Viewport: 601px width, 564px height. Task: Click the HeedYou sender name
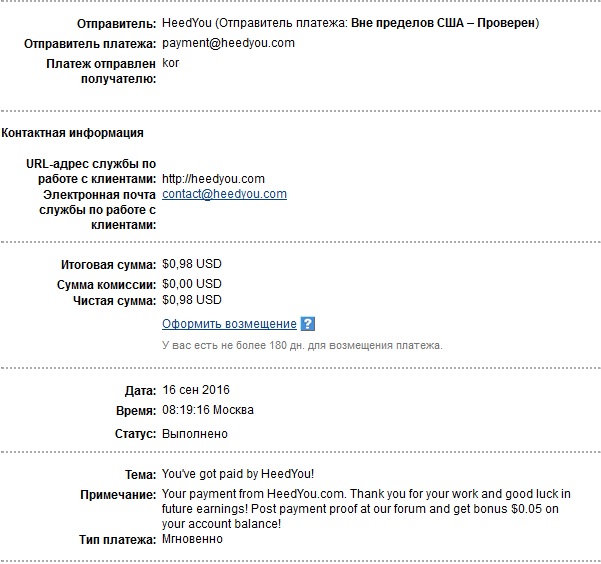click(187, 23)
